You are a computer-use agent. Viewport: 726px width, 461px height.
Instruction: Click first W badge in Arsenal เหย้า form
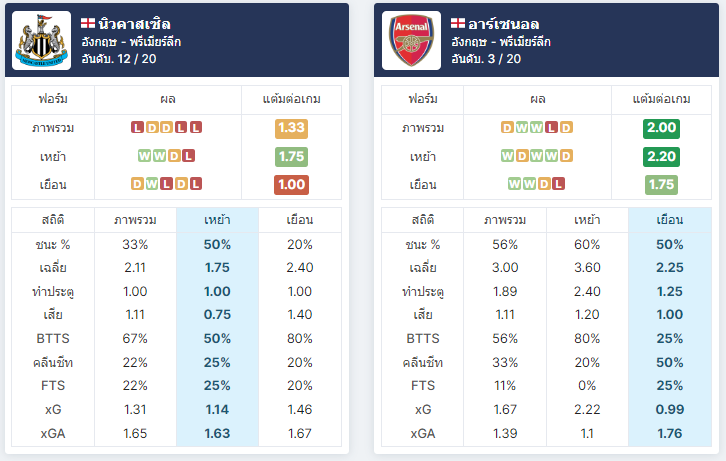(507, 156)
